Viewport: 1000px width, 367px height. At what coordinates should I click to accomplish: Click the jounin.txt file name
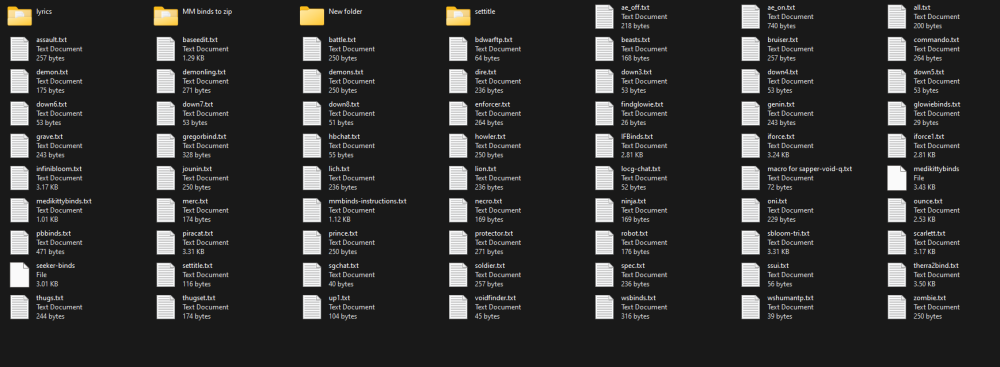point(197,169)
